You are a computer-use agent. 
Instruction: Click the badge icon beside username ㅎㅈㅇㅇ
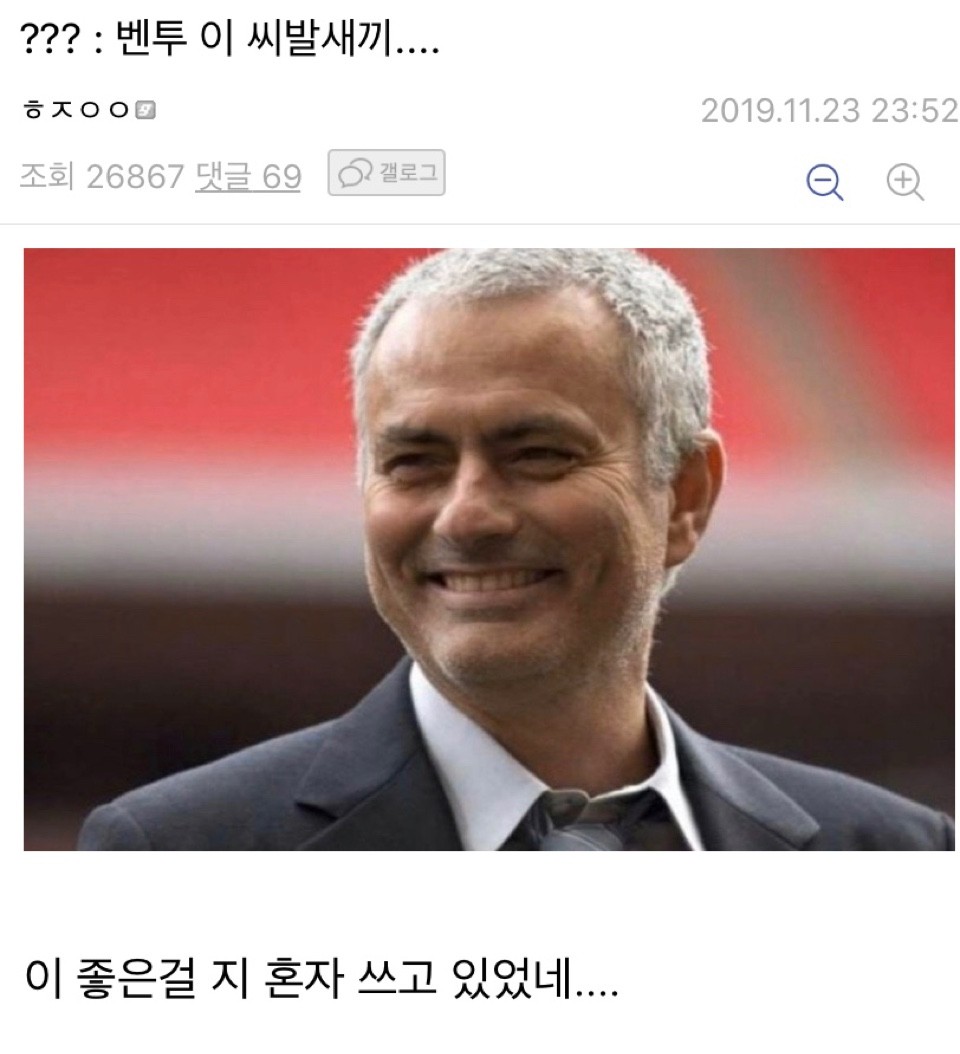(146, 110)
